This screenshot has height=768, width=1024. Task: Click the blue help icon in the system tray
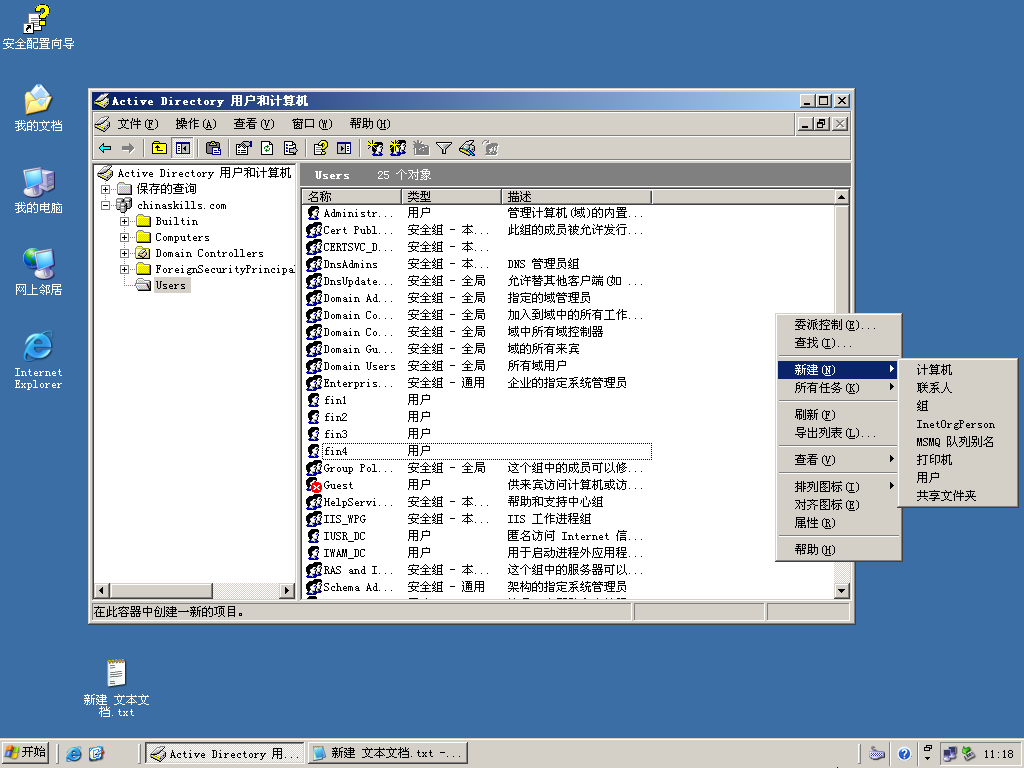[x=904, y=754]
